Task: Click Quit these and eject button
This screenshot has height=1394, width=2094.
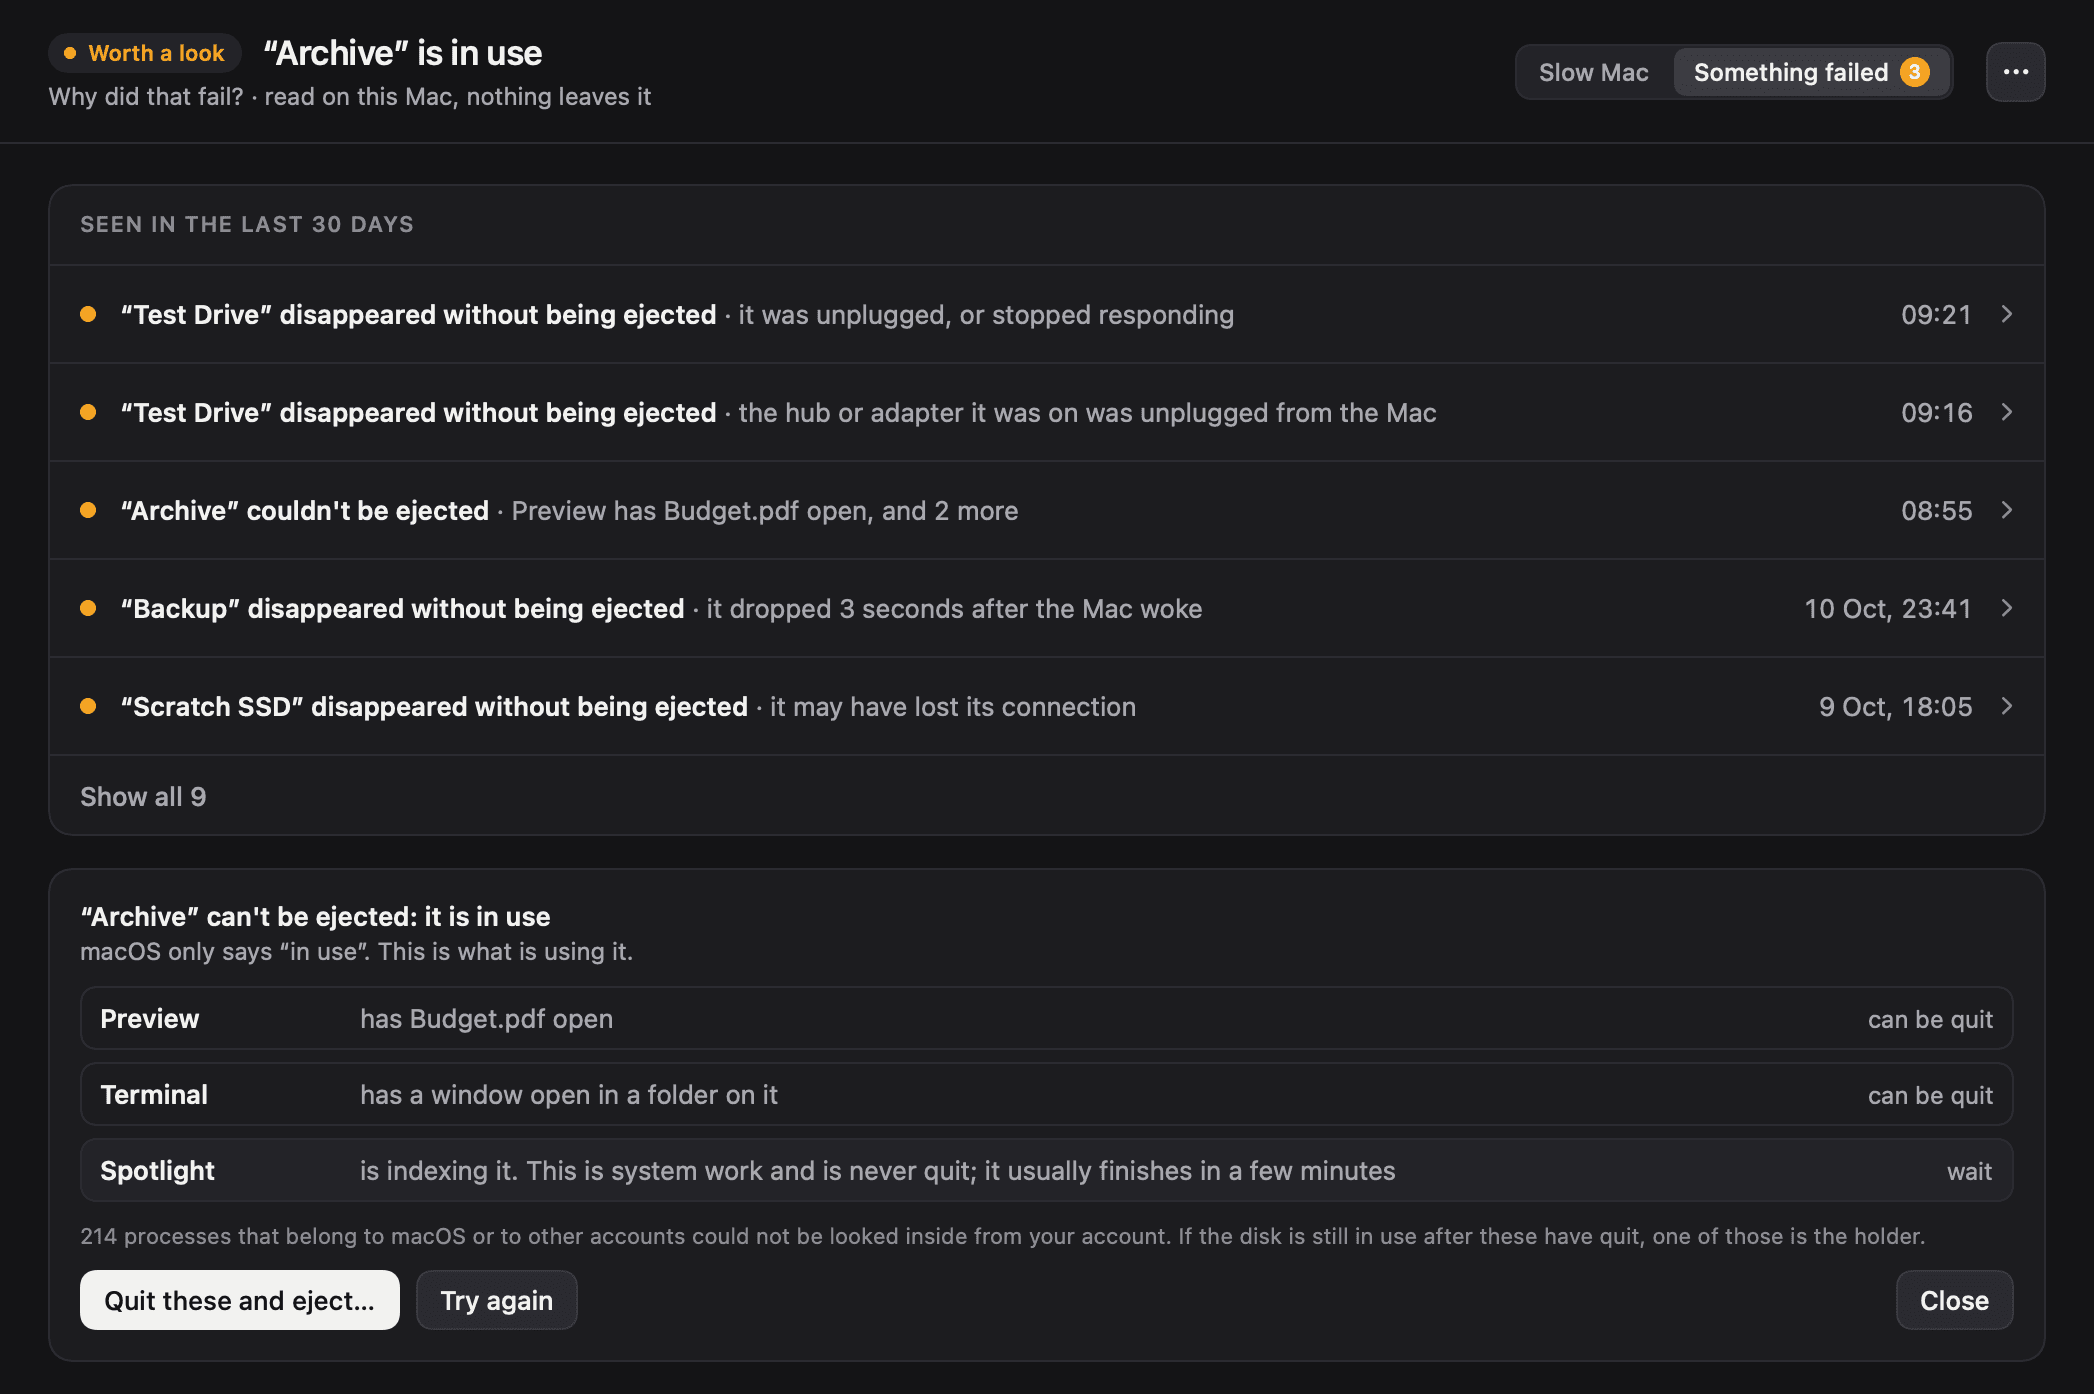Action: (240, 1300)
